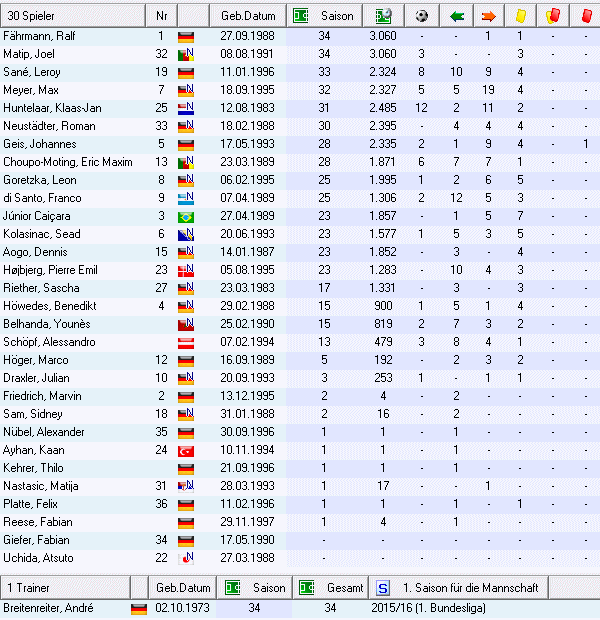
Task: Select player Höwedes, Benedikt
Action: 50,306
